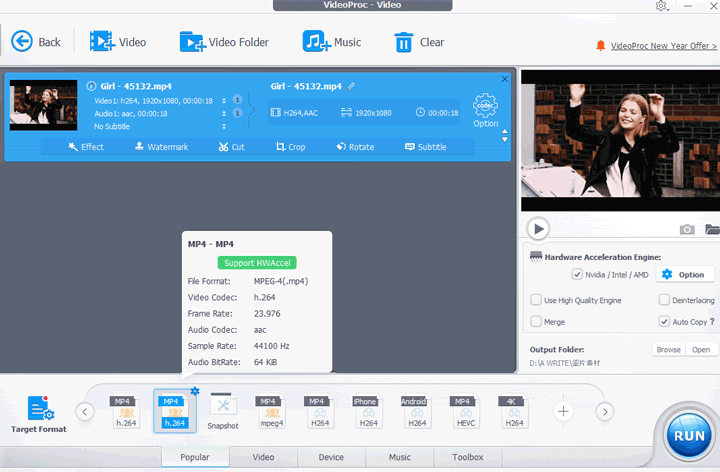
Task: Rename output file with pencil icon
Action: pyautogui.click(x=351, y=86)
